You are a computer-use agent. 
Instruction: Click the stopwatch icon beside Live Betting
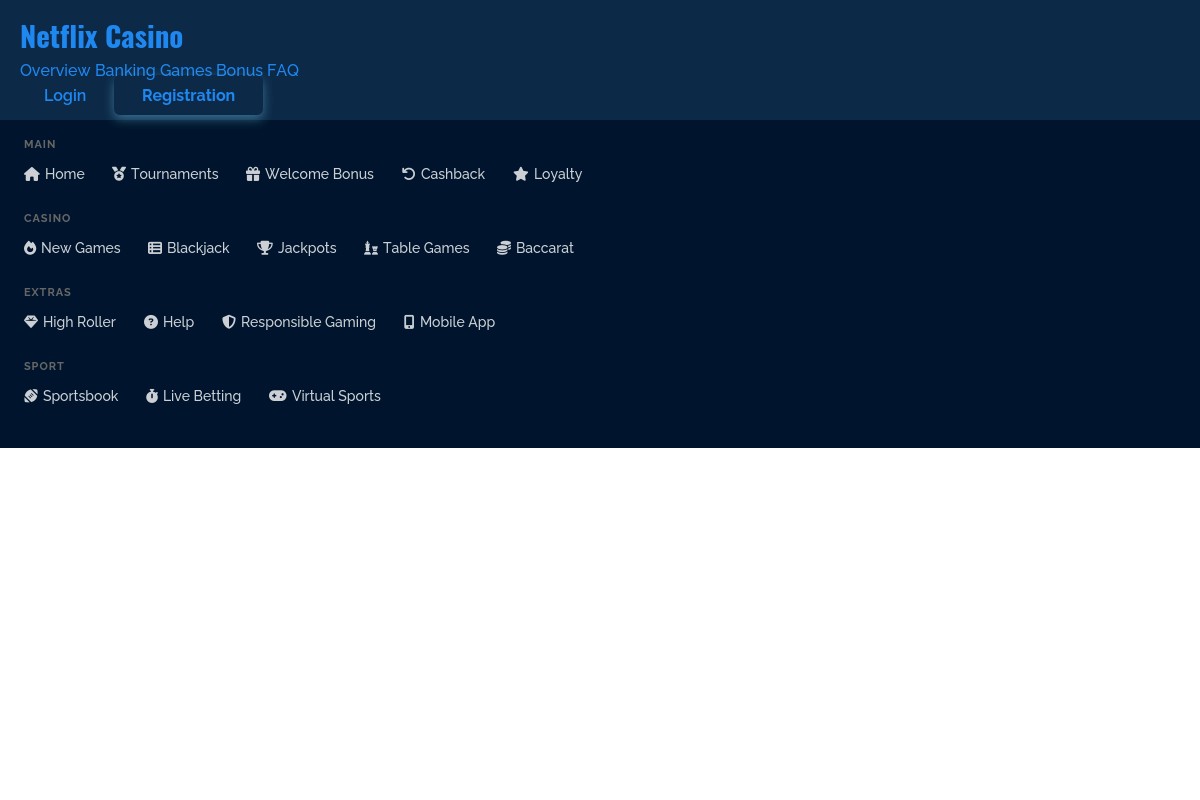[152, 396]
